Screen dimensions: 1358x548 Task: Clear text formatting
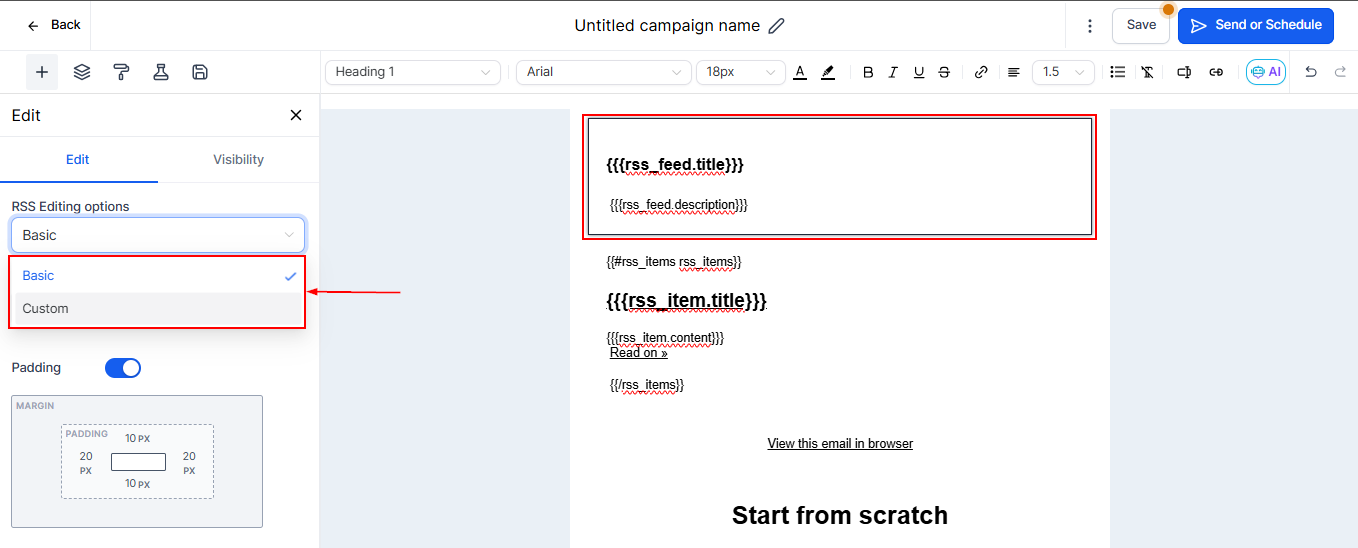1147,72
